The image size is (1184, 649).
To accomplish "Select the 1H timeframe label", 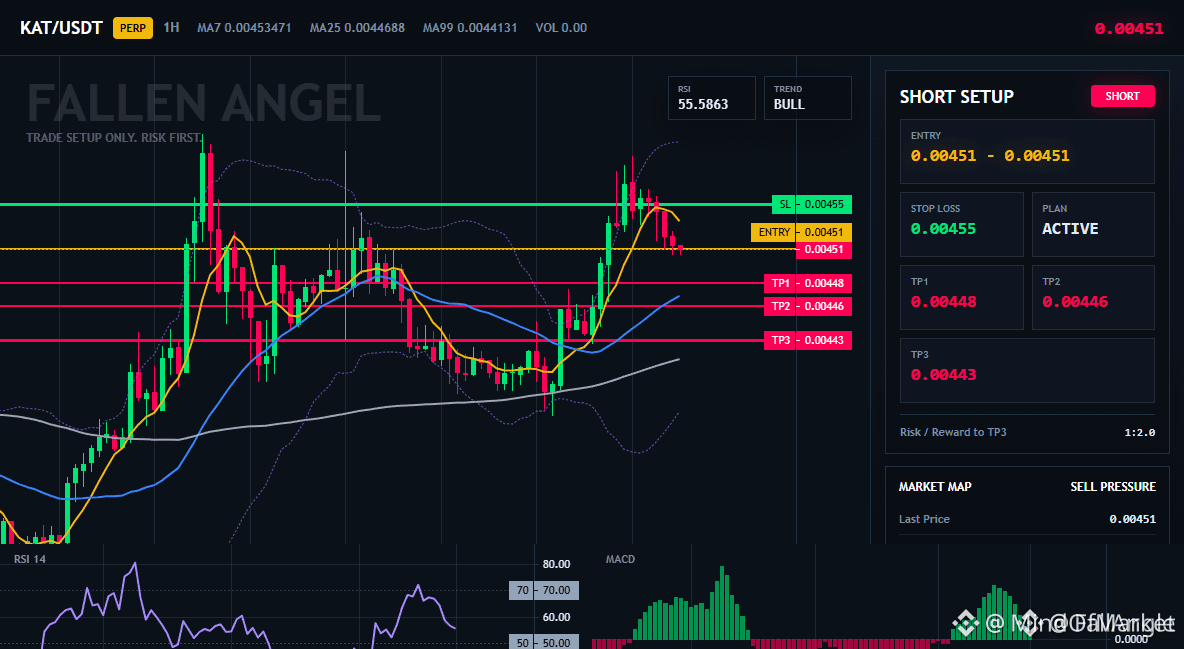I will click(x=171, y=27).
